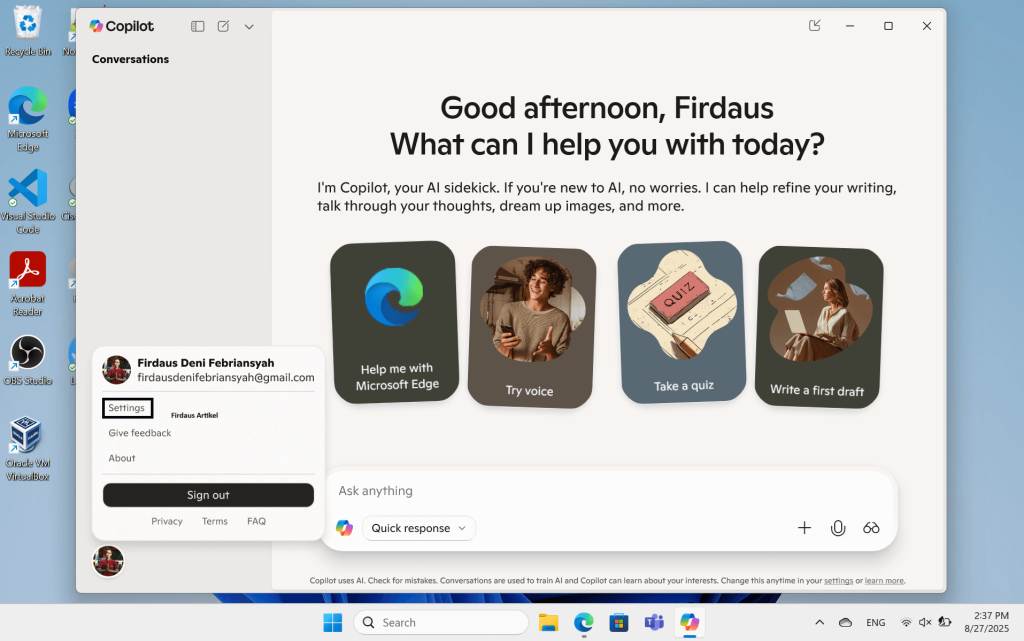
Task: Click email firdausdenifebriansyah@gmail.com
Action: tap(226, 377)
